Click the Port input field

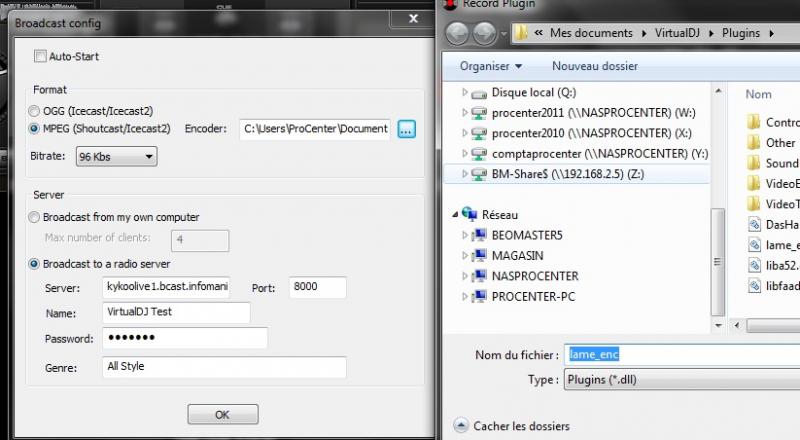(316, 288)
